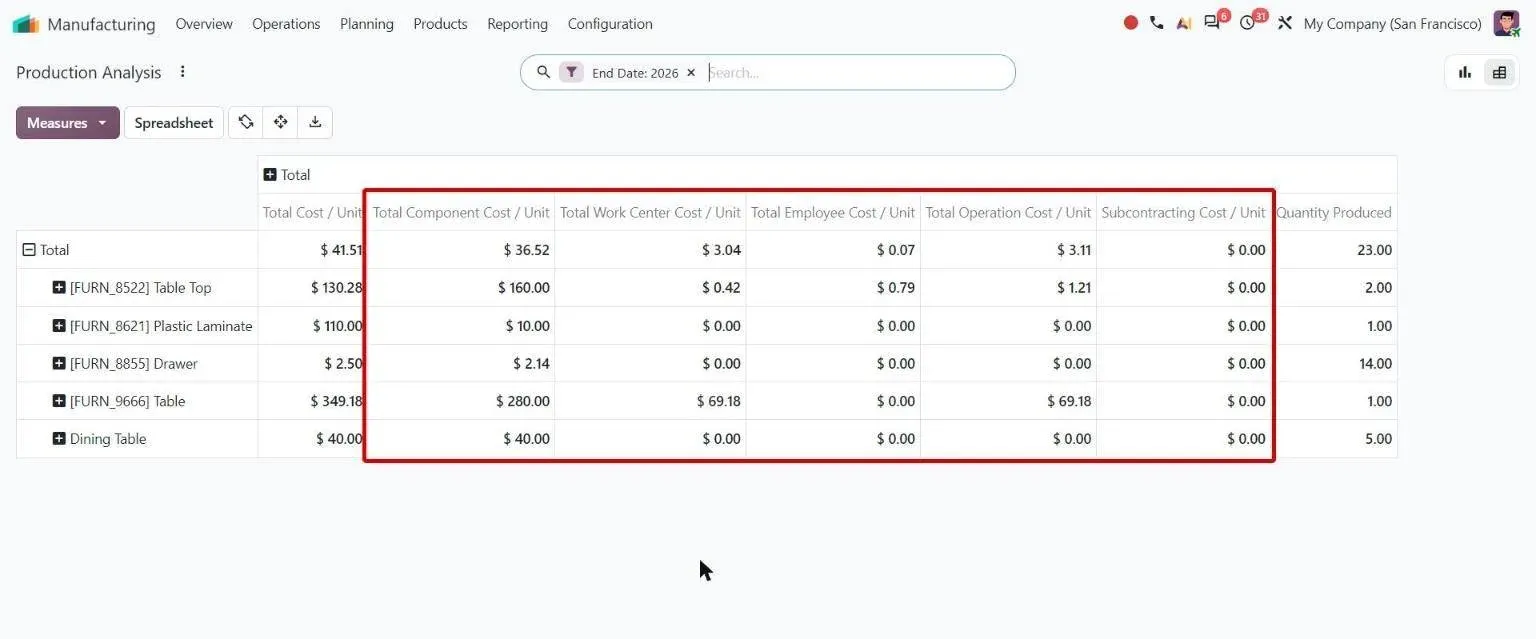1536x639 pixels.
Task: Open the user avatar menu
Action: click(1506, 23)
